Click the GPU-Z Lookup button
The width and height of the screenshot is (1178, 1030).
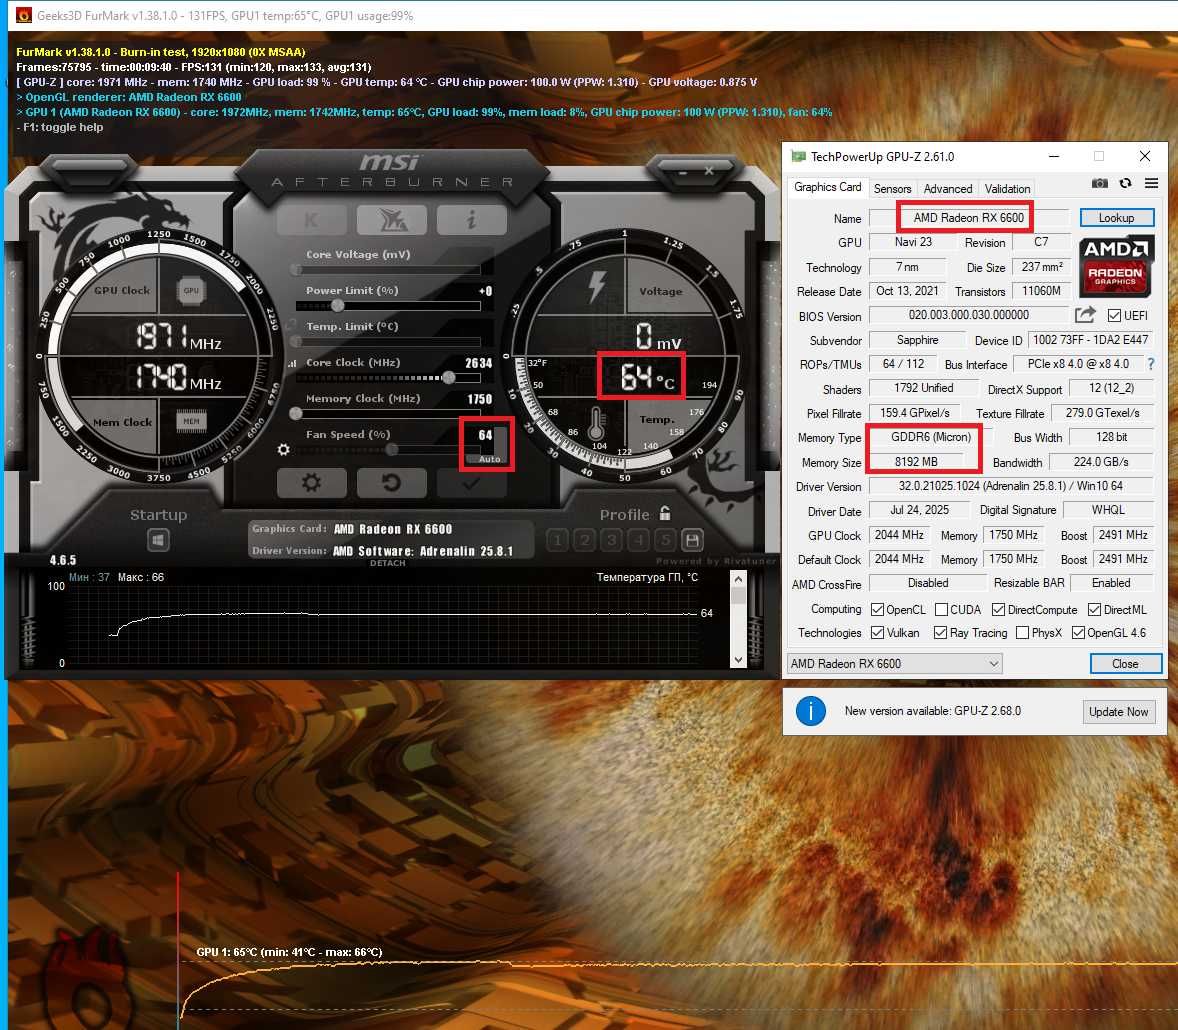click(1116, 218)
